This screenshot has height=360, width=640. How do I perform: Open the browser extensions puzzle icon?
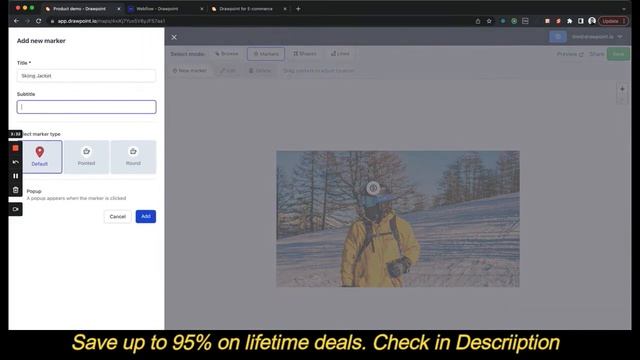coord(569,21)
